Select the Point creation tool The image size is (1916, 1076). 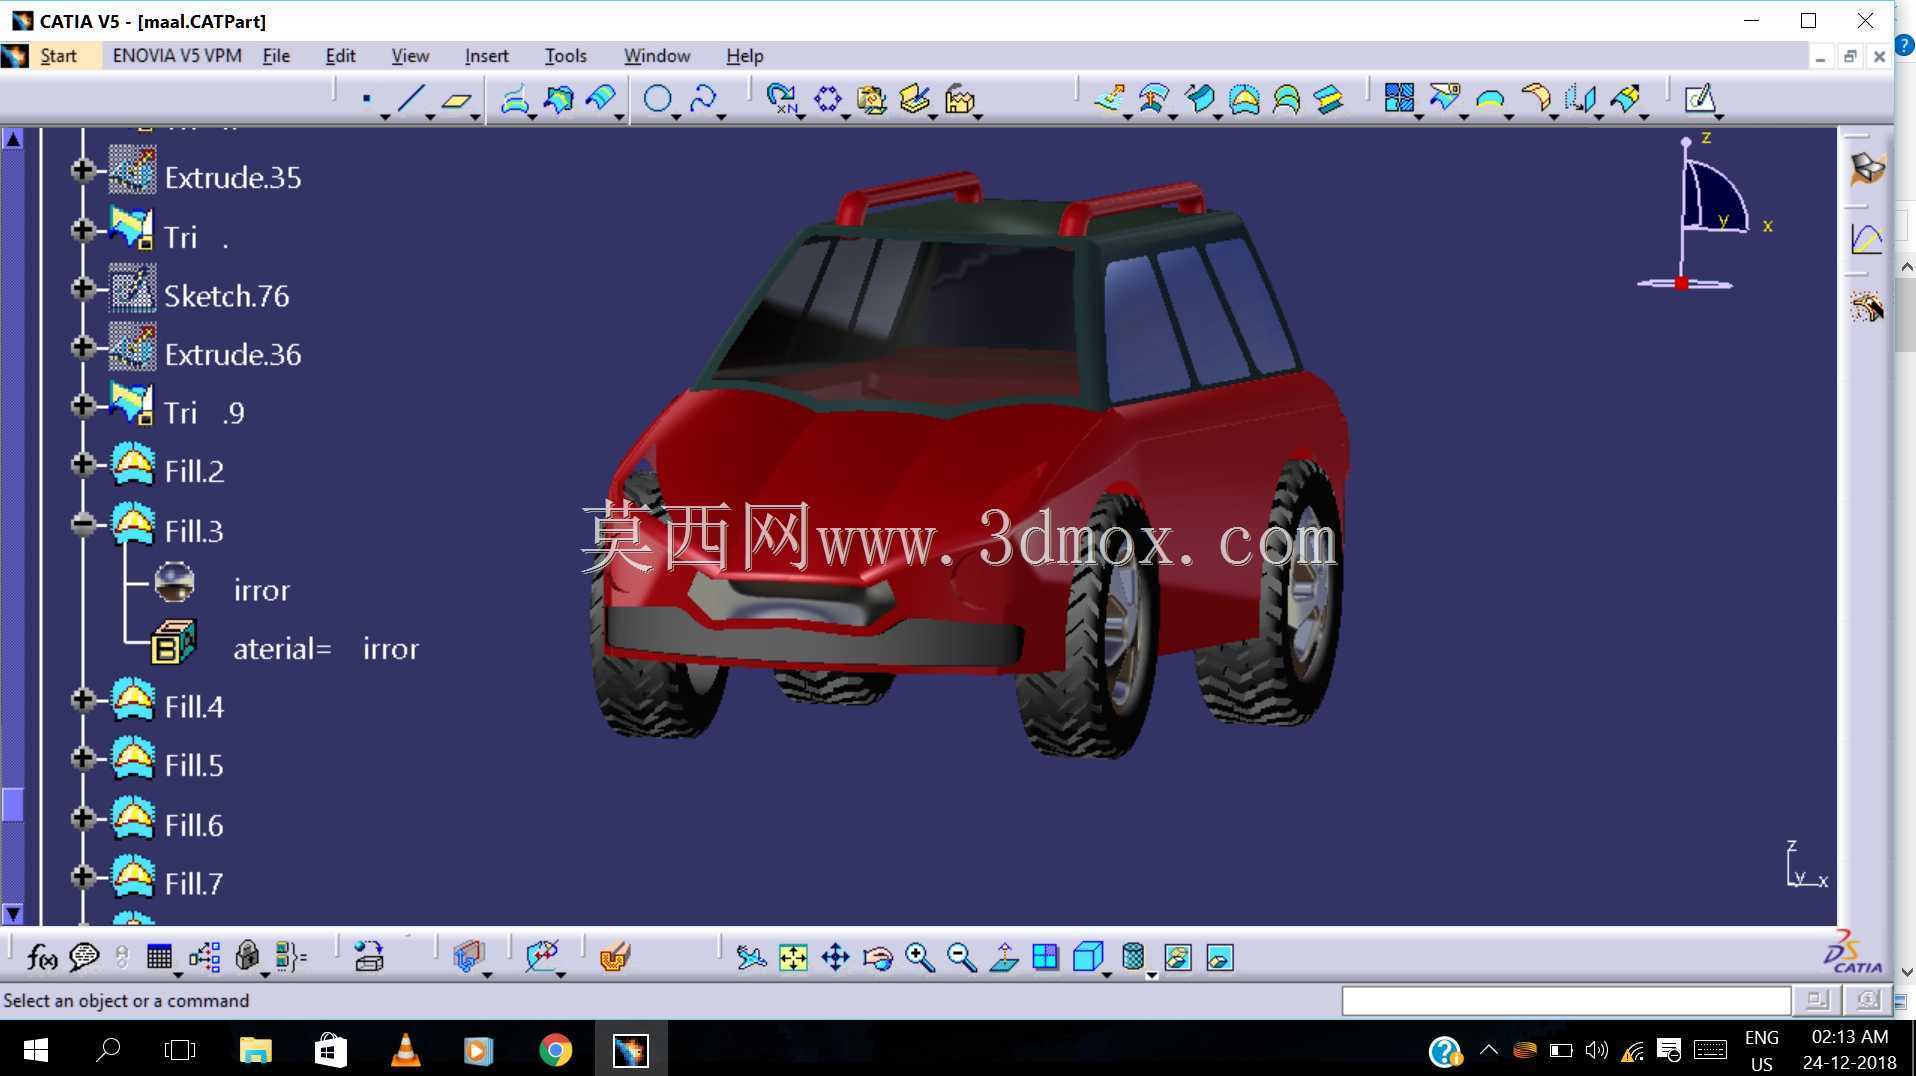pyautogui.click(x=367, y=98)
